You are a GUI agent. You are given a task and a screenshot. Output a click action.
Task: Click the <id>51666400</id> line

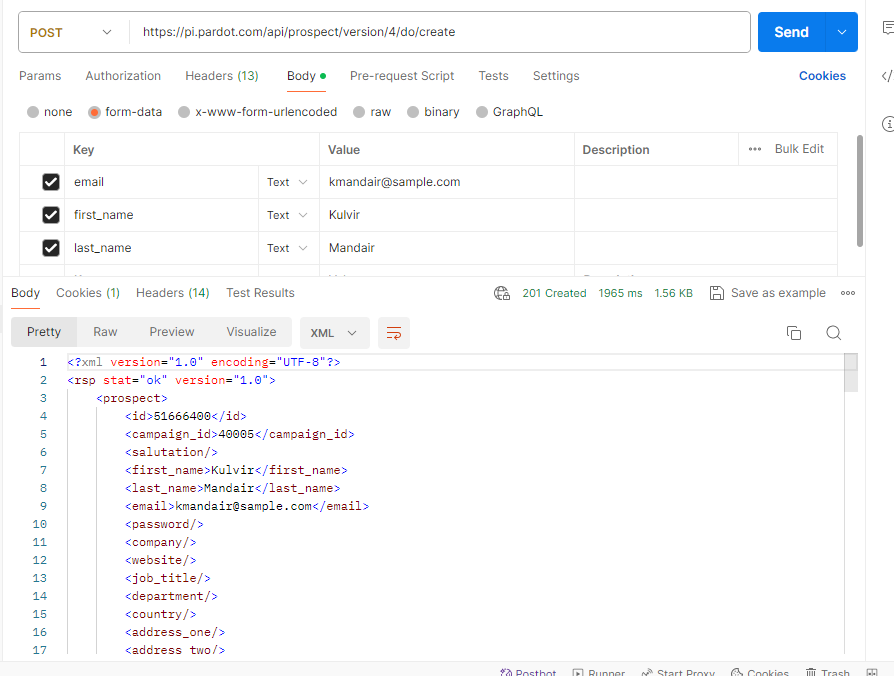(x=186, y=416)
